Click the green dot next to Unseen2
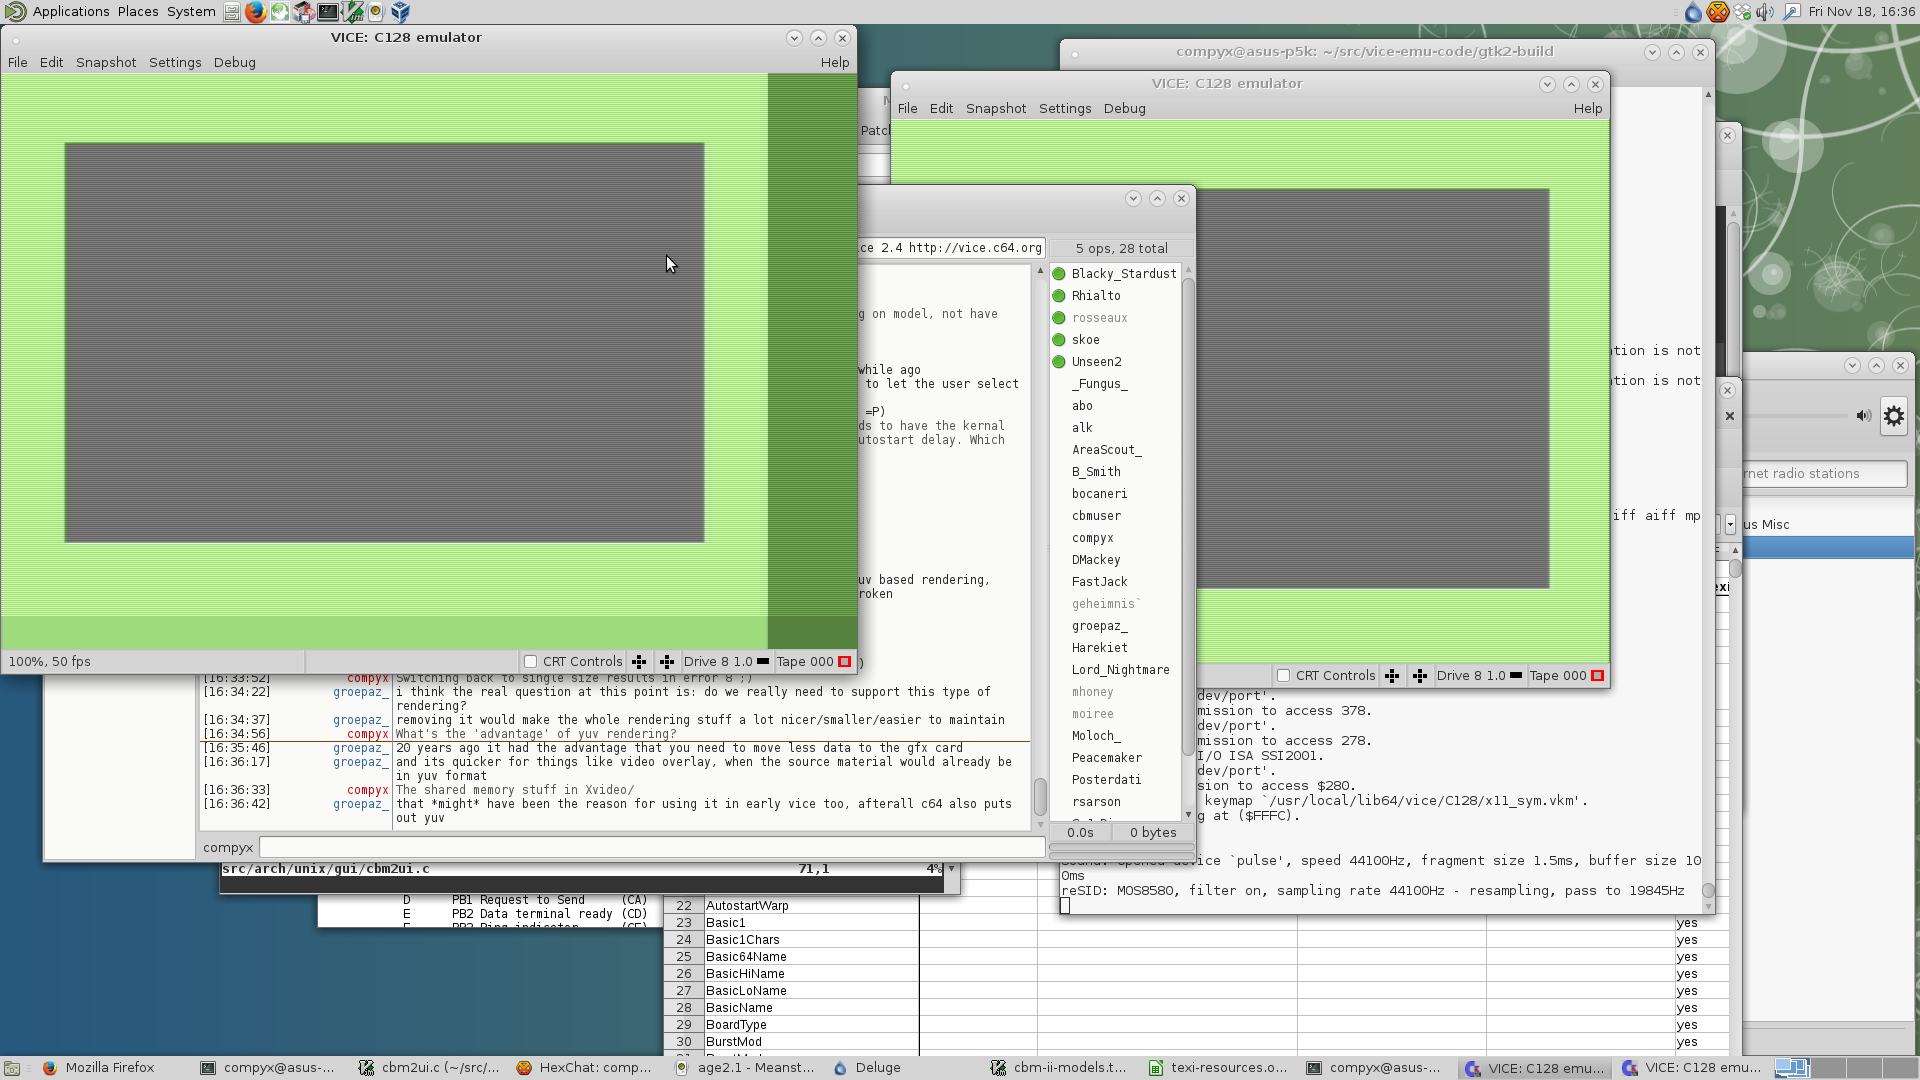1920x1080 pixels. [1059, 362]
